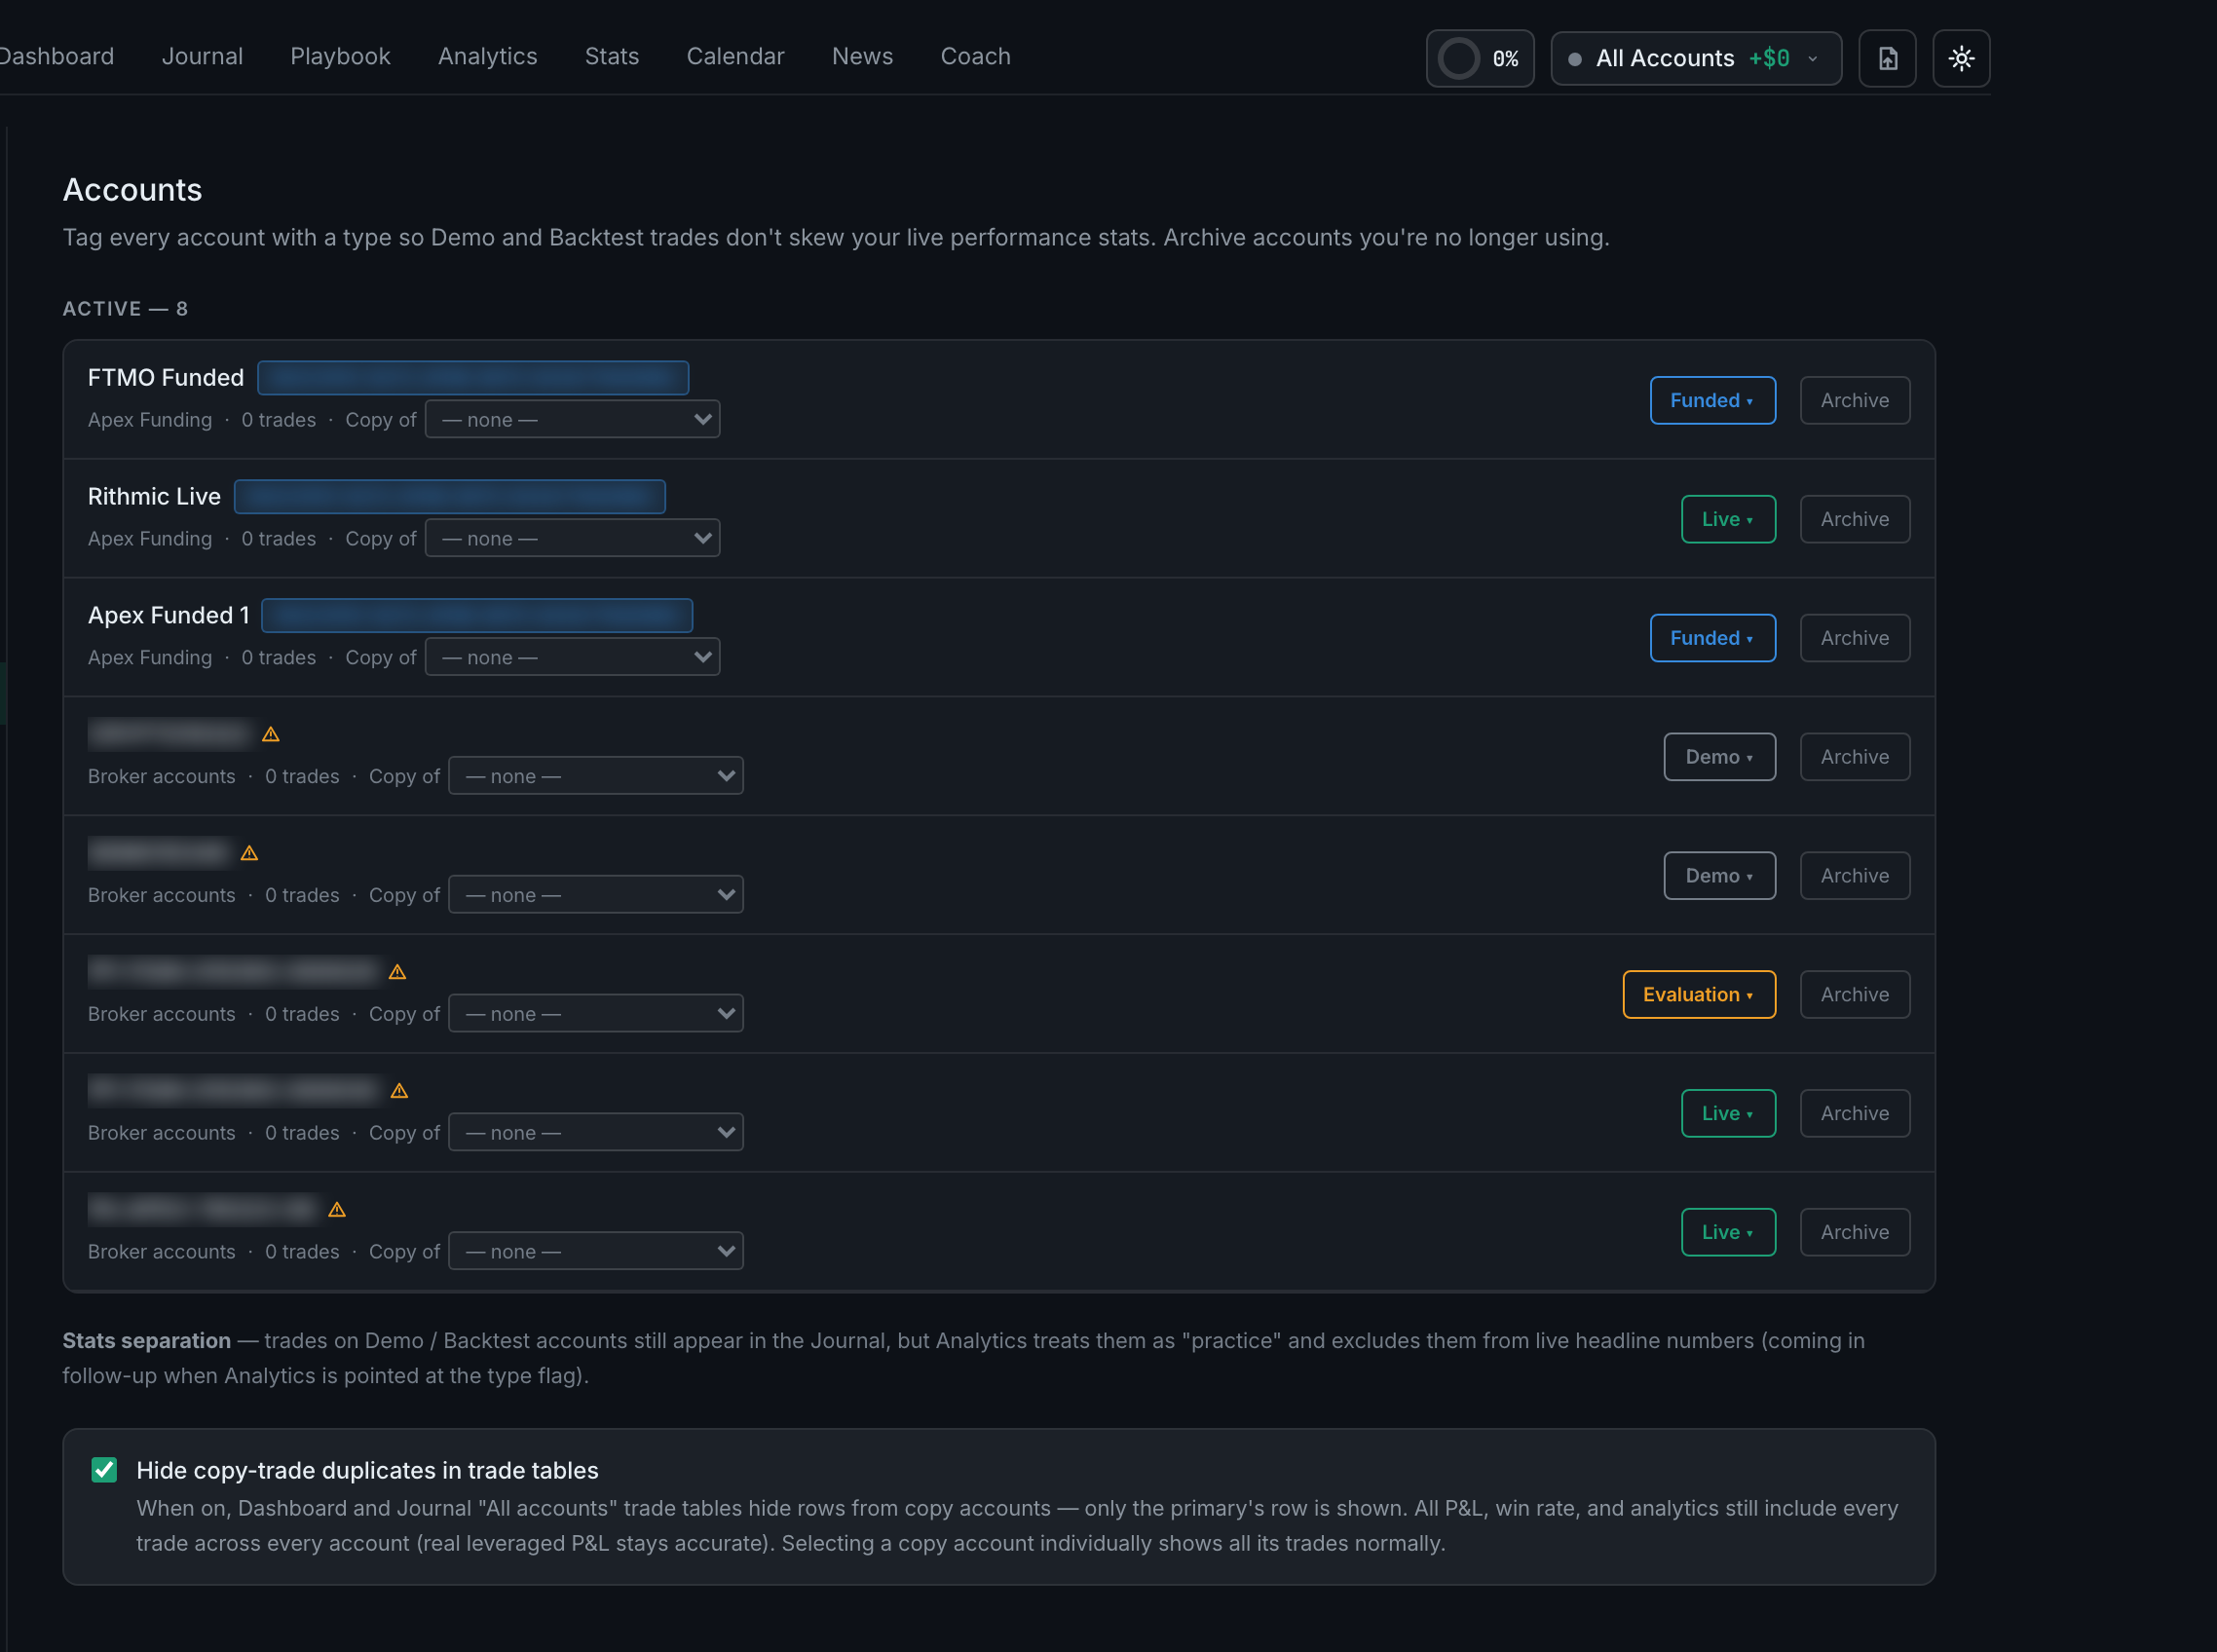Viewport: 2217px width, 1652px height.
Task: Click warning triangle on second Demo account
Action: (x=249, y=853)
